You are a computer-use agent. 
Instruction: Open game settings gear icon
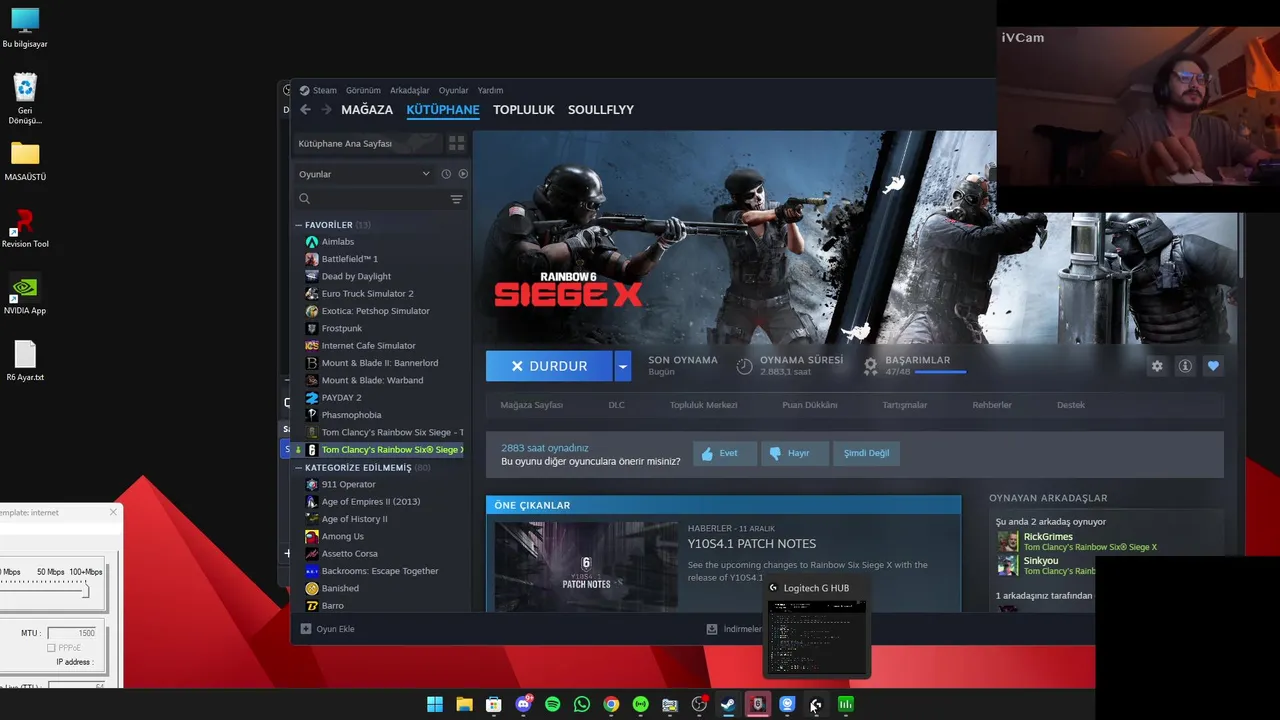pyautogui.click(x=1157, y=366)
